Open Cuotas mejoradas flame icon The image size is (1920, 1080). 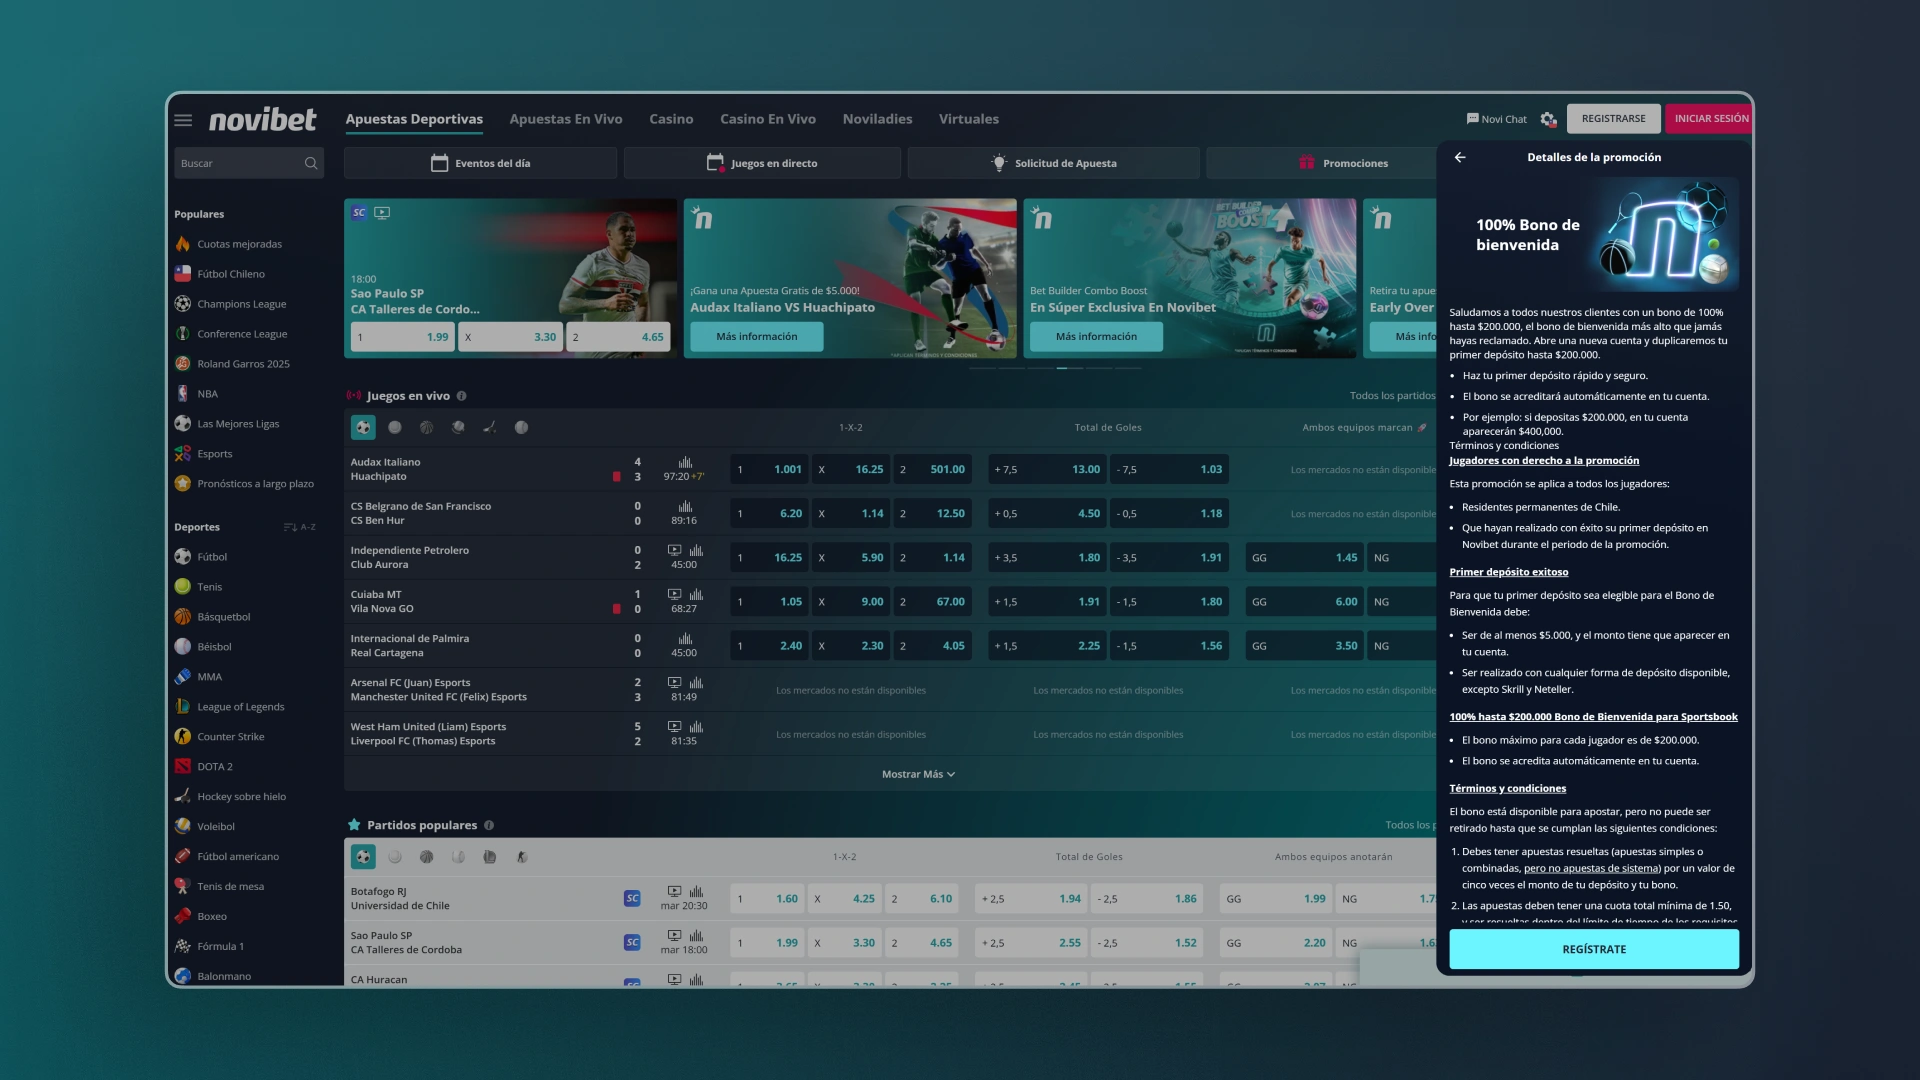(x=182, y=244)
